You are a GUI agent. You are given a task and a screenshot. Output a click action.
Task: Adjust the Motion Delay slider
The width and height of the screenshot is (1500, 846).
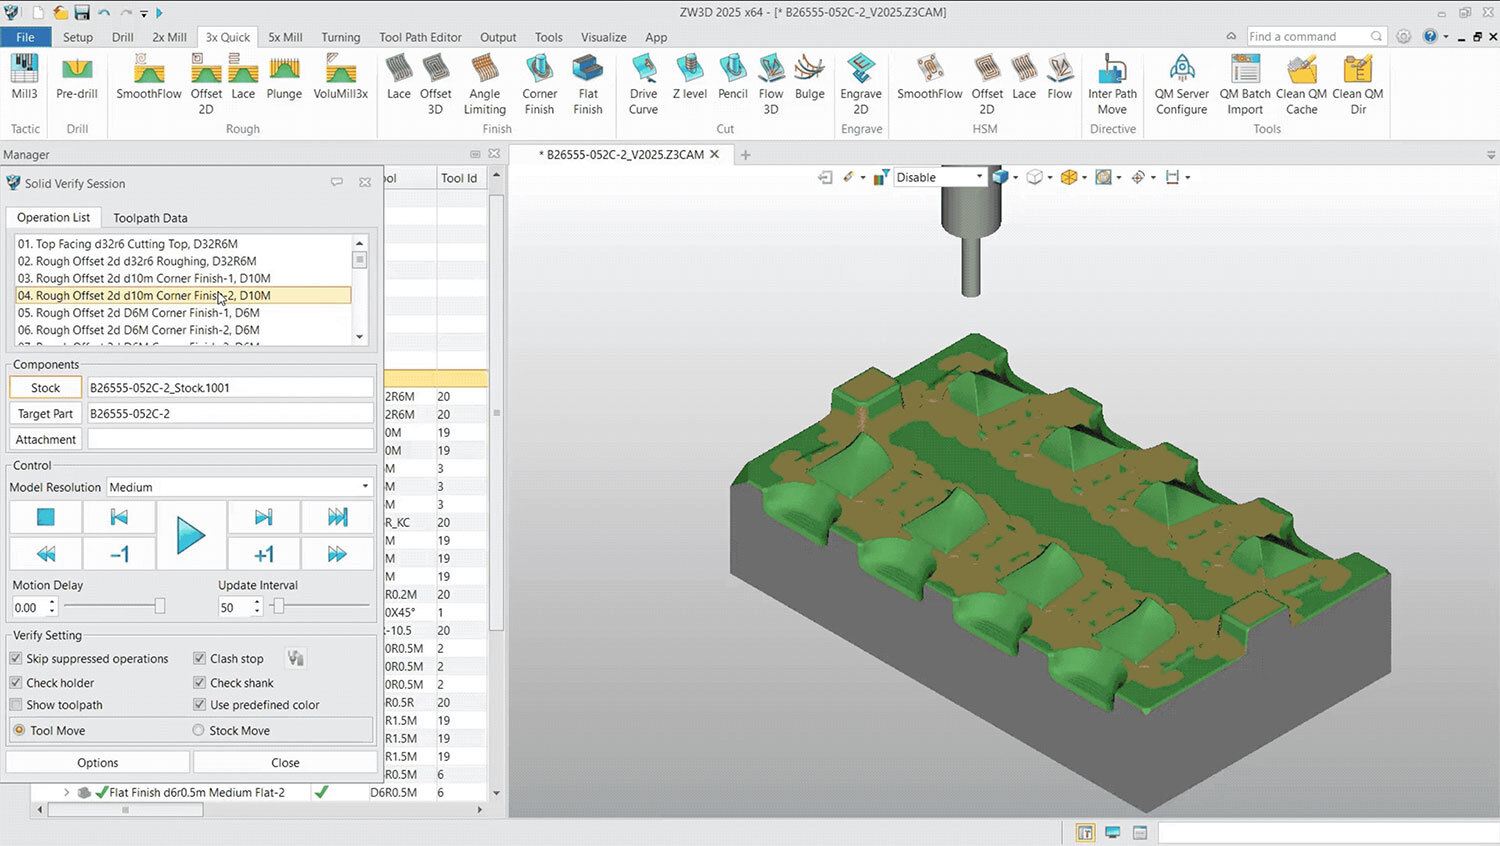tap(159, 606)
